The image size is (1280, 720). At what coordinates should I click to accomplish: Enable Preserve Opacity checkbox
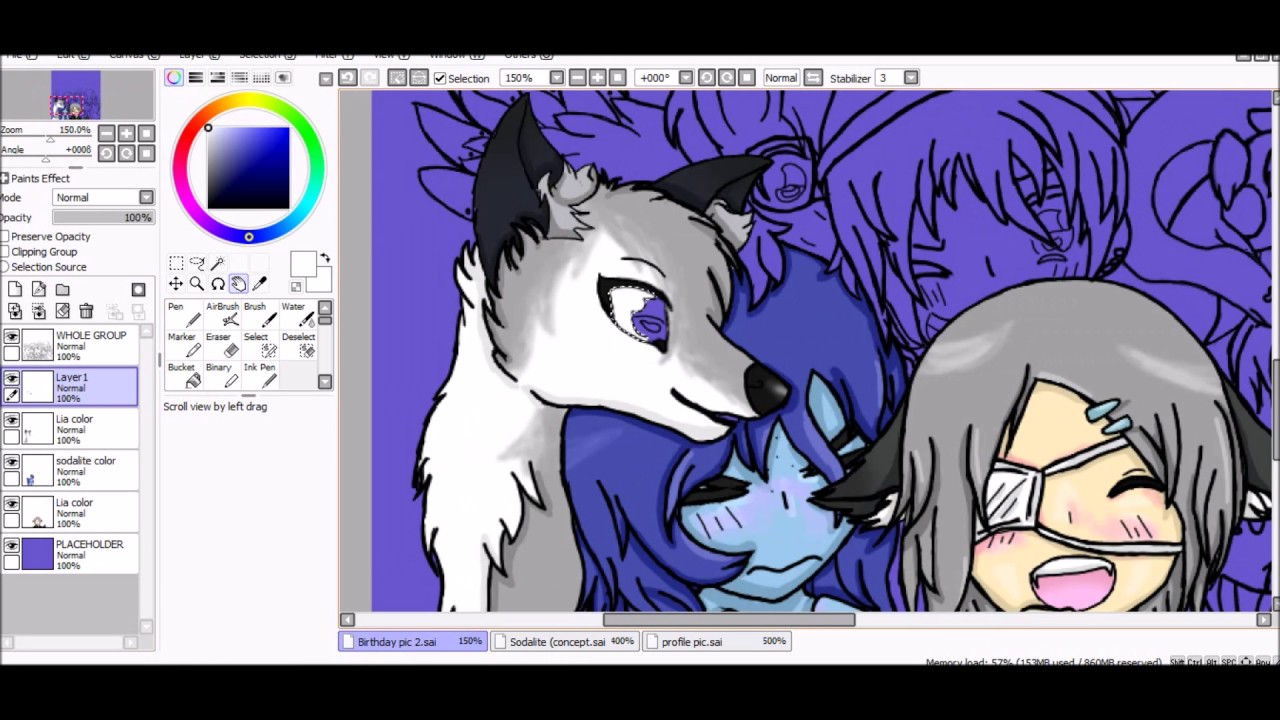(5, 237)
